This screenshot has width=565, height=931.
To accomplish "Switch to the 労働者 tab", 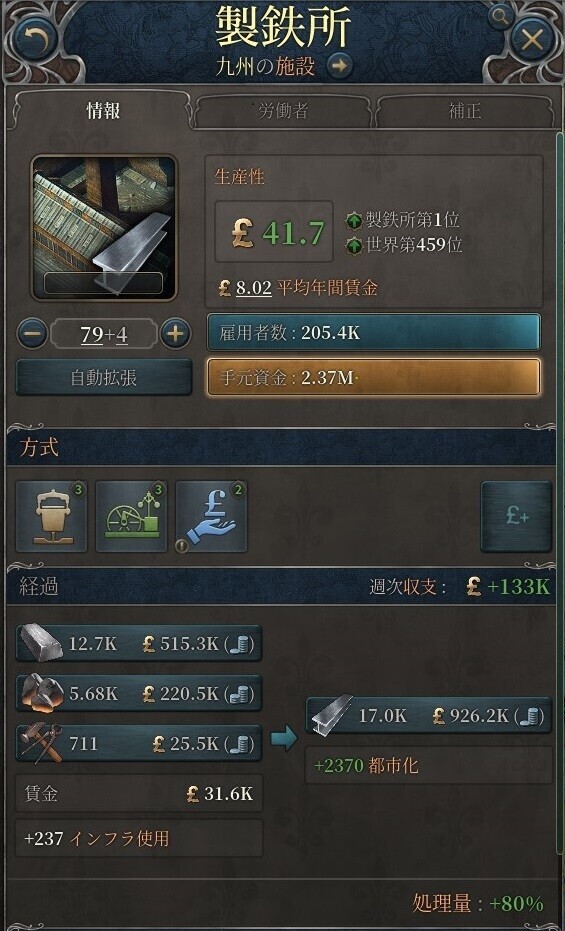I will 282,111.
